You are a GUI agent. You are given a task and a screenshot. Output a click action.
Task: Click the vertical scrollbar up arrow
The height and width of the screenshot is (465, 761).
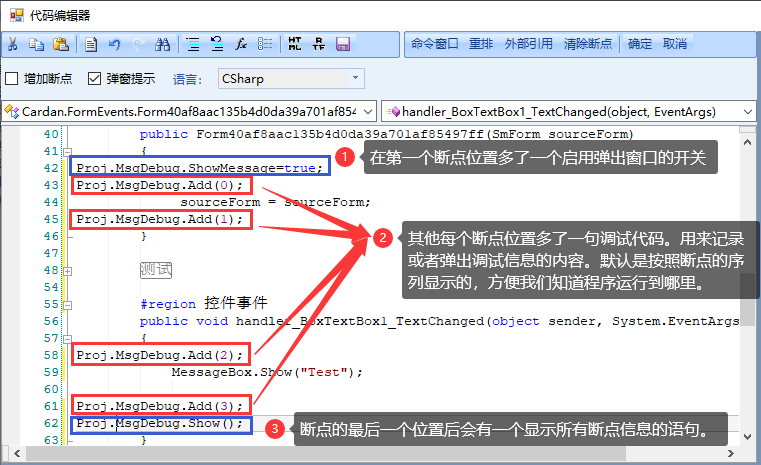tap(747, 142)
